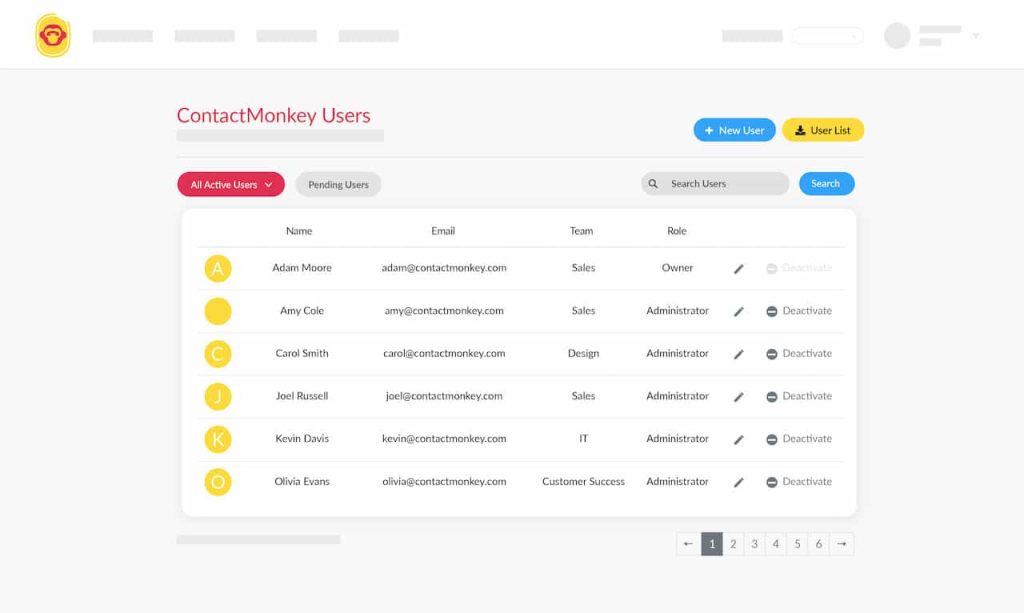Click Adam Moore's 'A' avatar
Image resolution: width=1024 pixels, height=613 pixels.
click(x=218, y=268)
